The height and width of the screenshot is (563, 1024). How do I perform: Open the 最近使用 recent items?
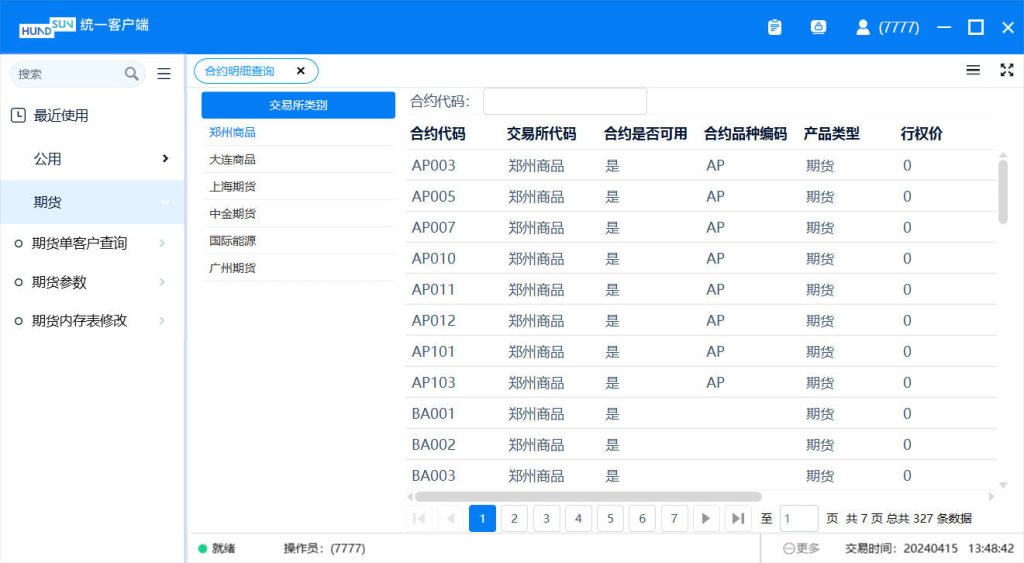click(x=61, y=116)
